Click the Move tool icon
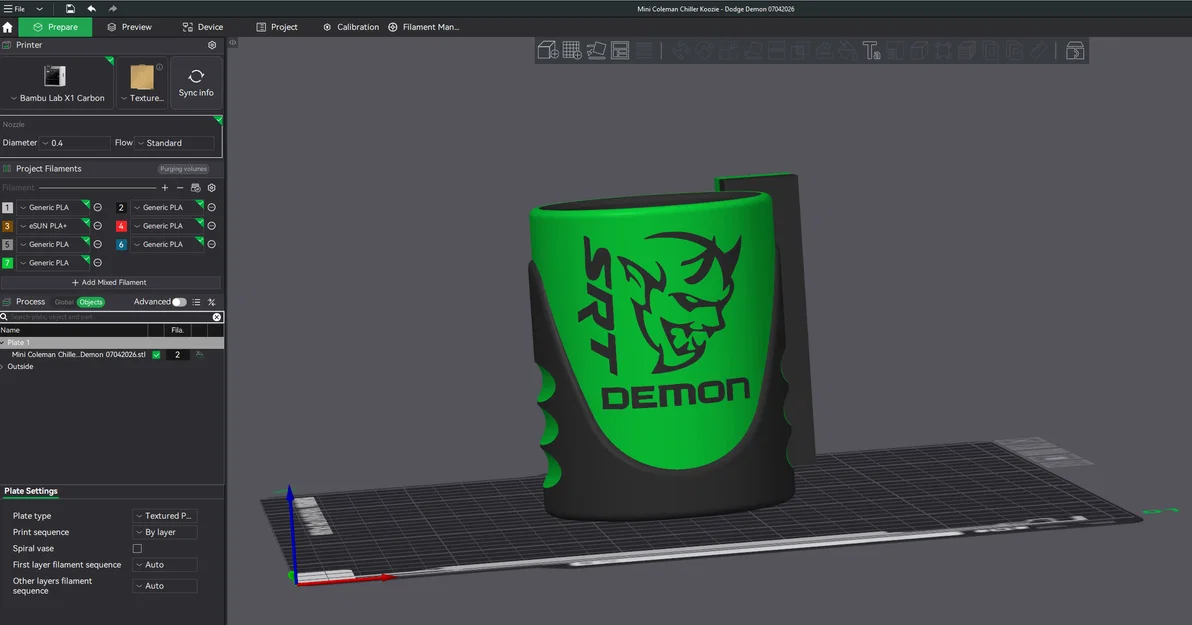The width and height of the screenshot is (1192, 625). click(x=680, y=51)
